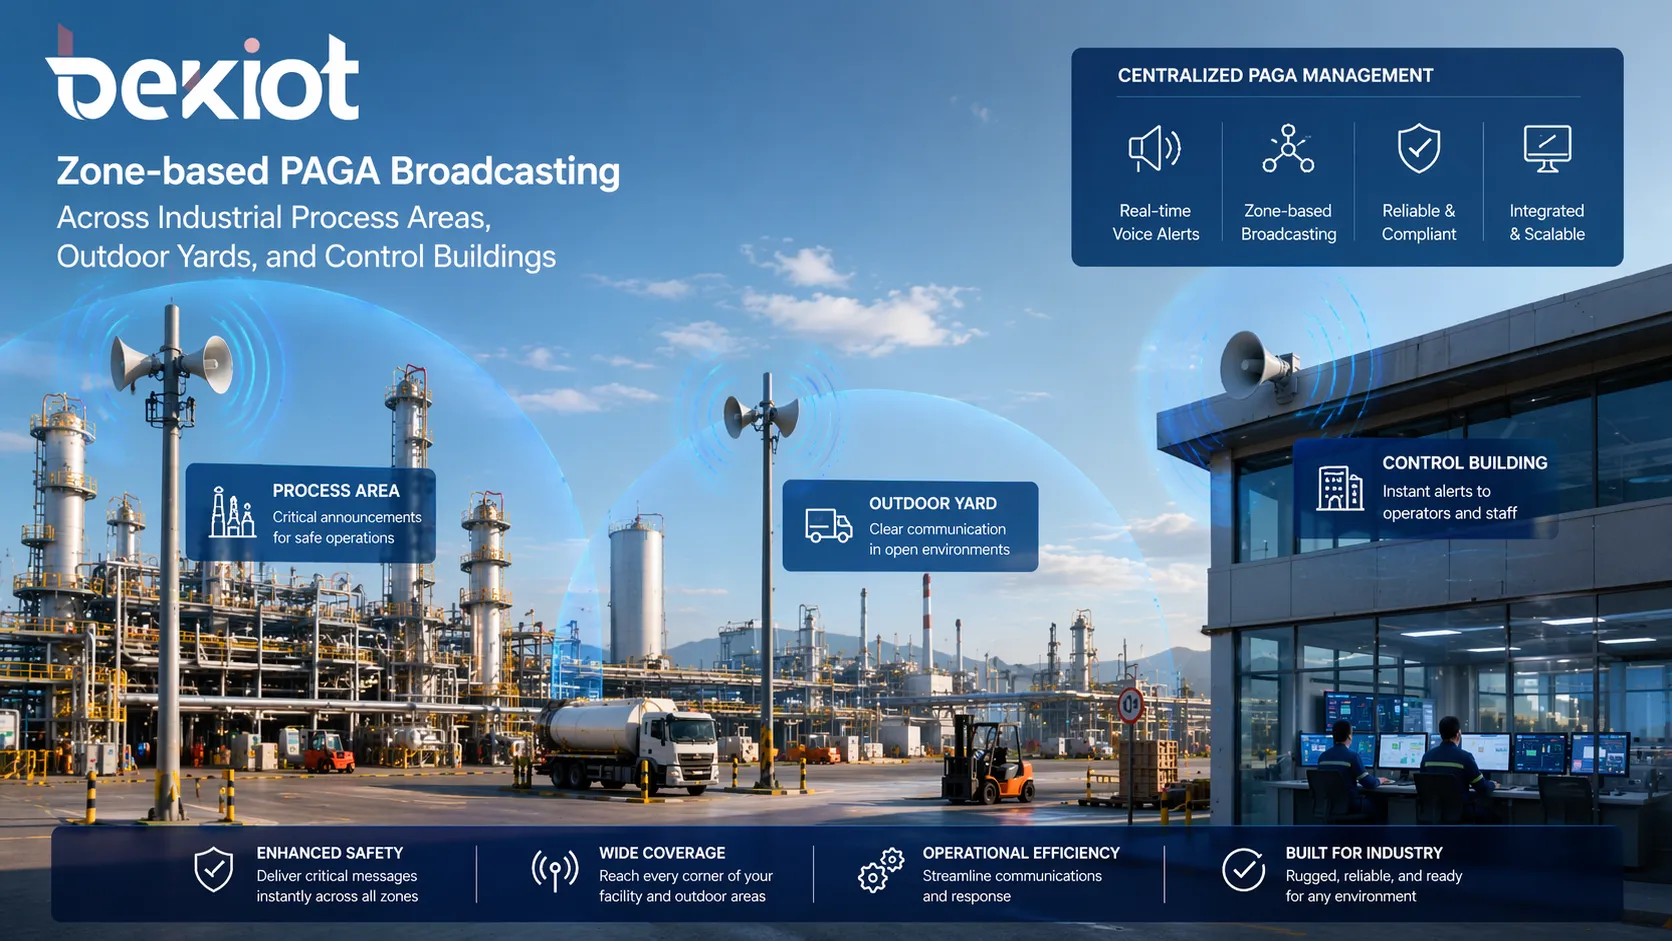Toggle the Reliable & Compliant shield check
The width and height of the screenshot is (1672, 941).
click(1418, 150)
